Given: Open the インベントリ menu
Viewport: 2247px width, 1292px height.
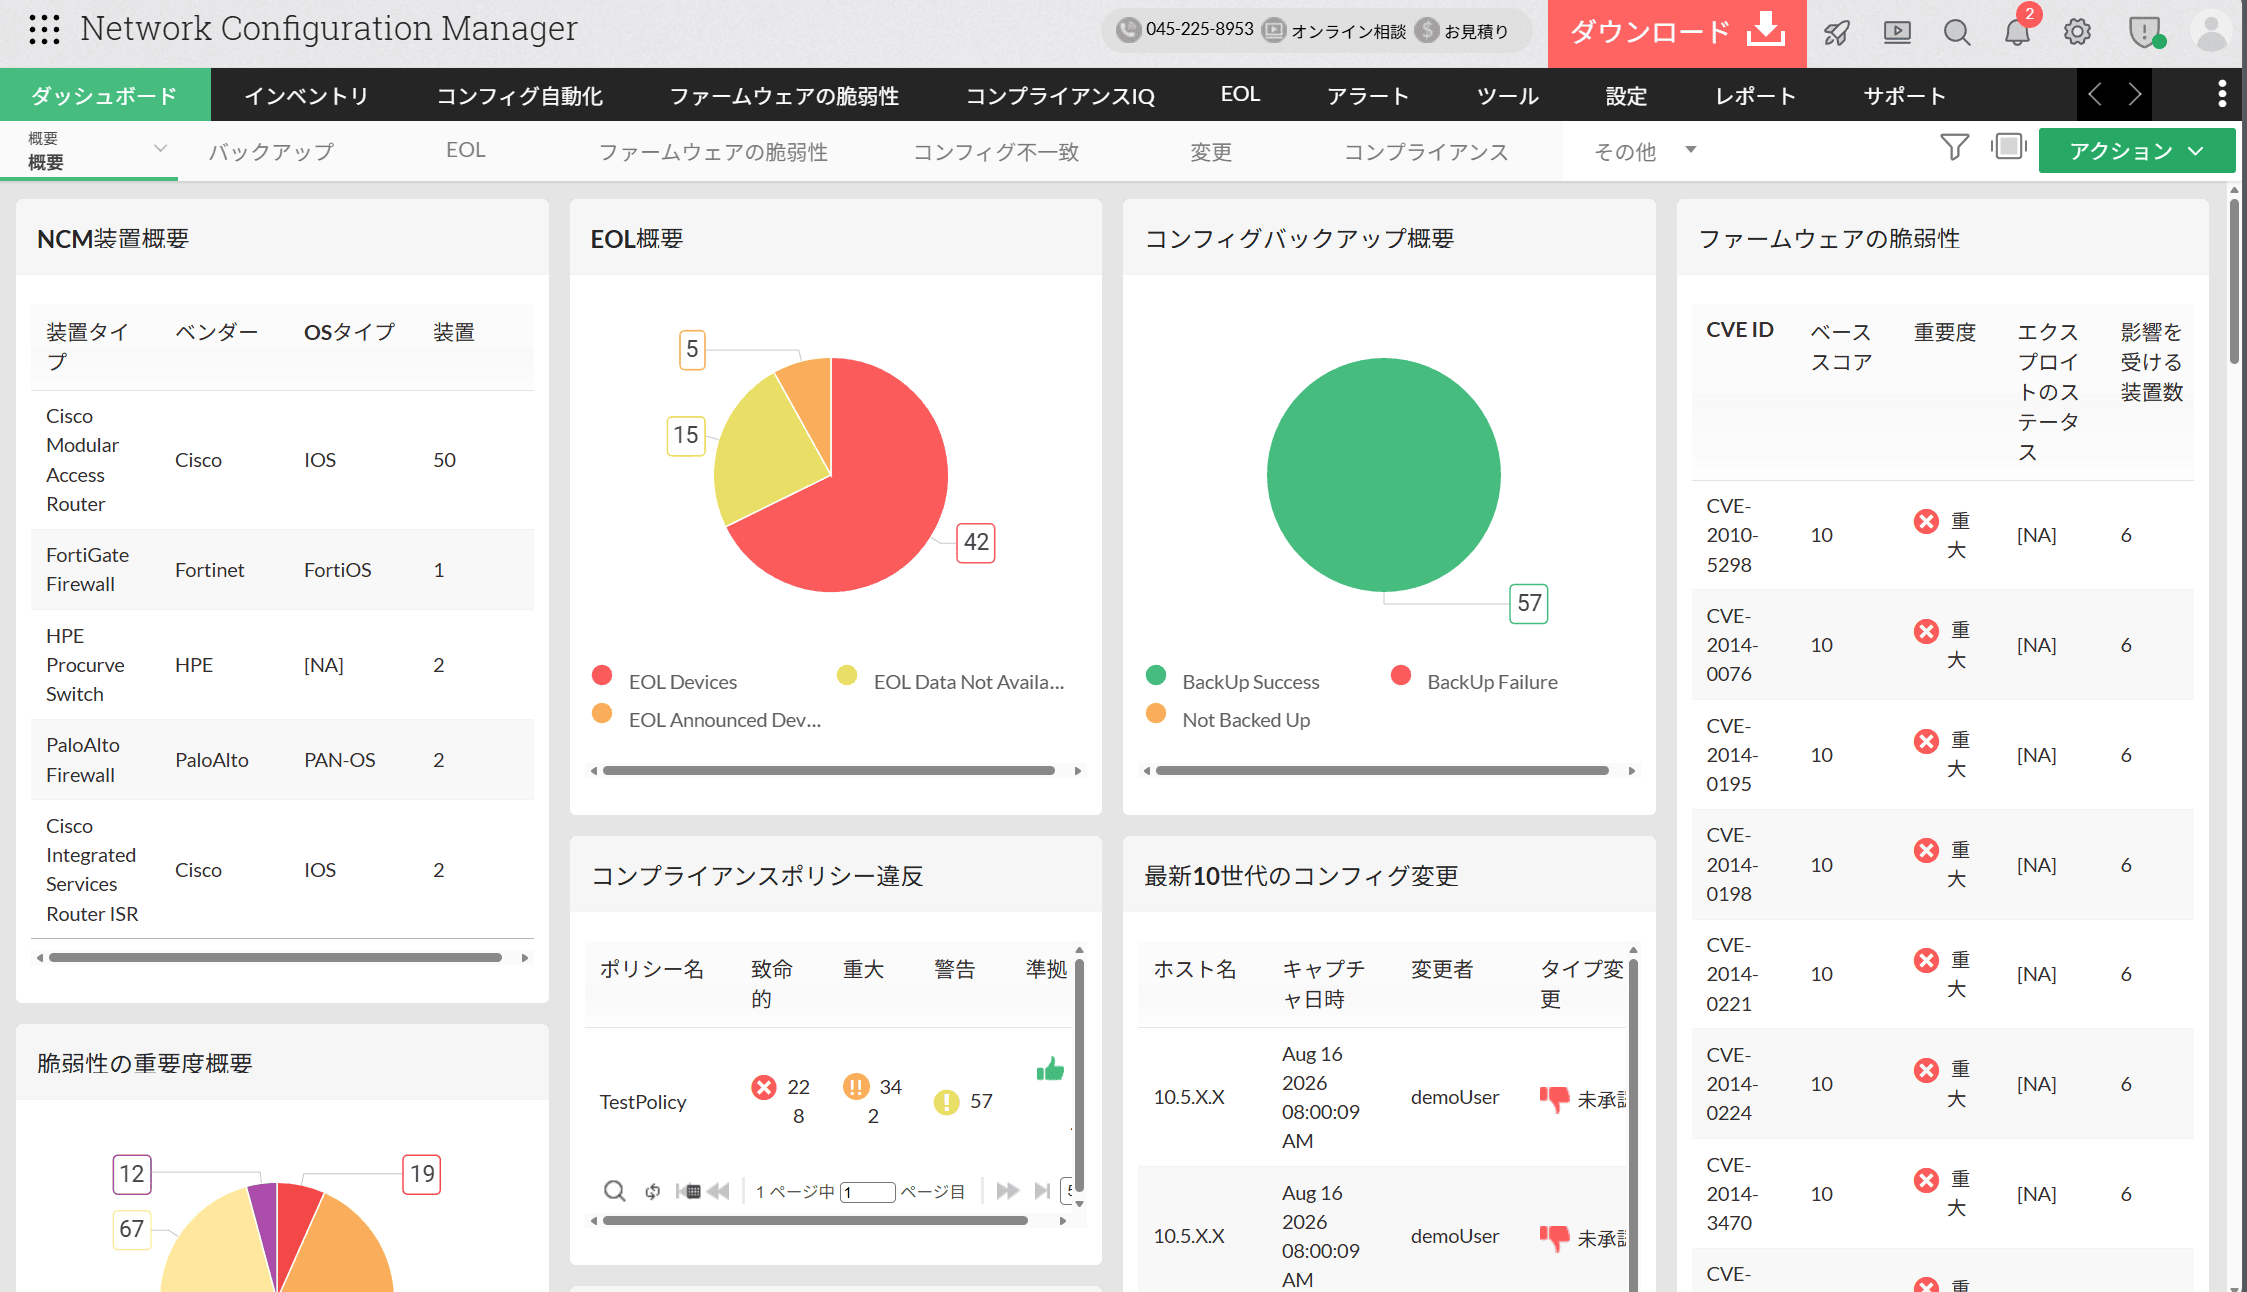Looking at the screenshot, I should point(306,95).
